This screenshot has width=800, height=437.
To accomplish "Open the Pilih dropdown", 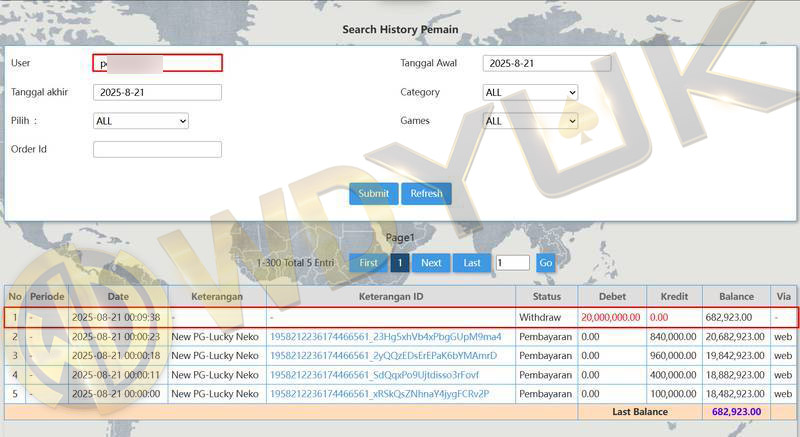I will click(x=141, y=121).
